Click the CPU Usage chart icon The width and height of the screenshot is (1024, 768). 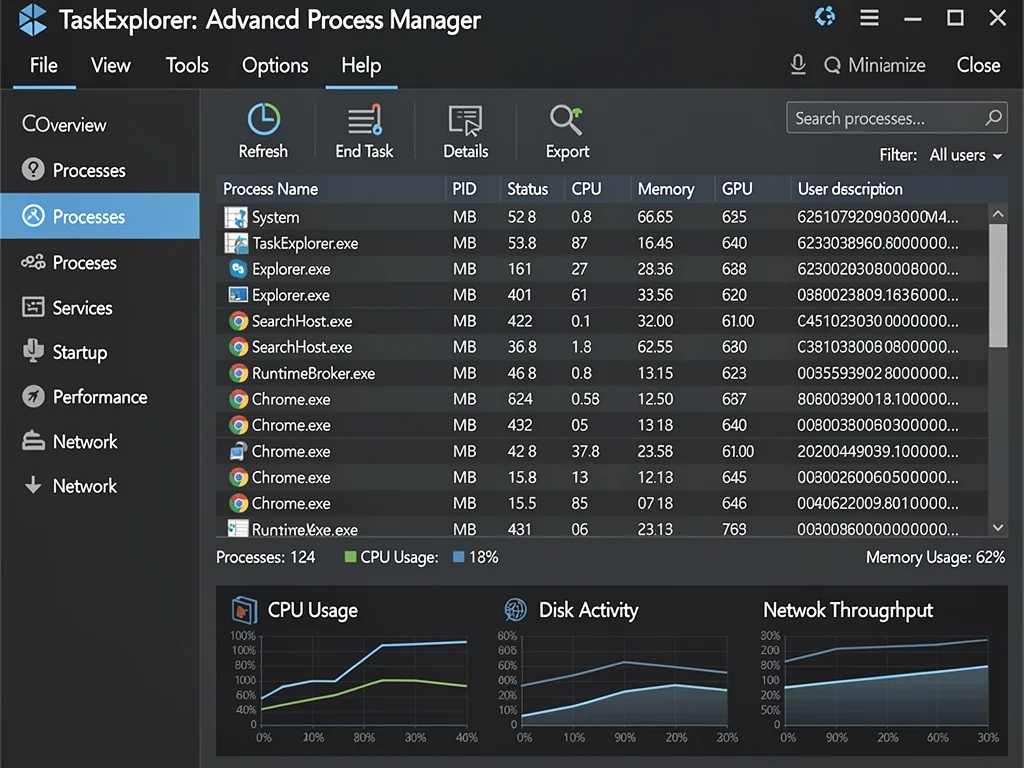(x=244, y=610)
